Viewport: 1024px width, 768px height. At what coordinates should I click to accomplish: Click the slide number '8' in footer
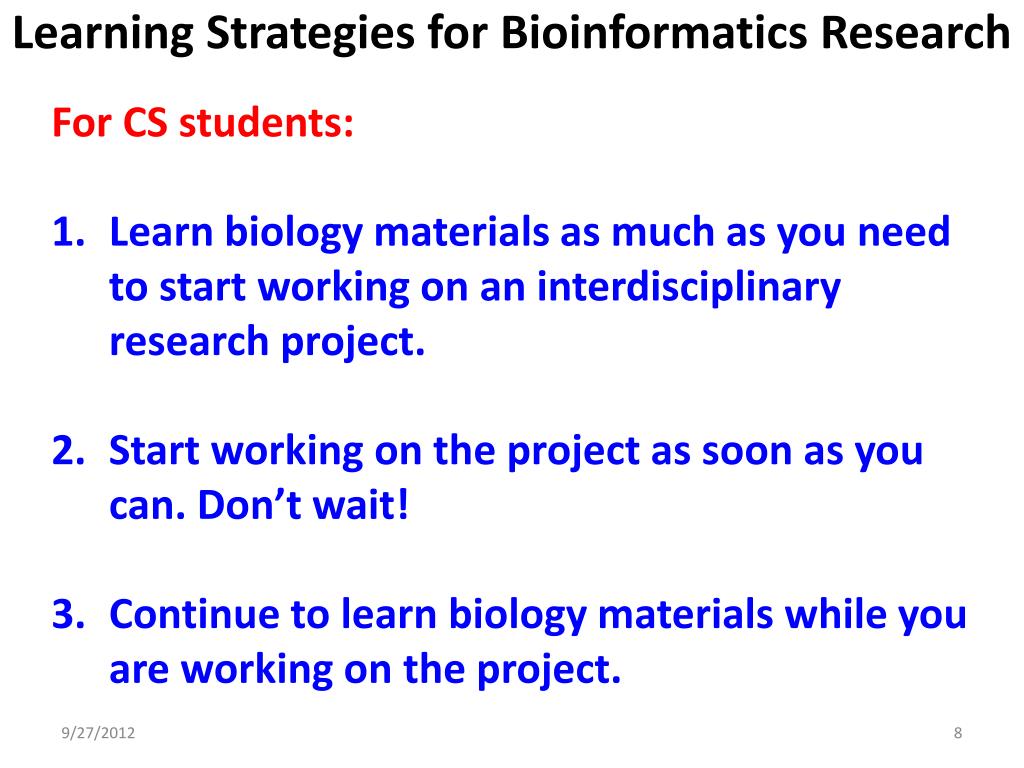click(957, 733)
